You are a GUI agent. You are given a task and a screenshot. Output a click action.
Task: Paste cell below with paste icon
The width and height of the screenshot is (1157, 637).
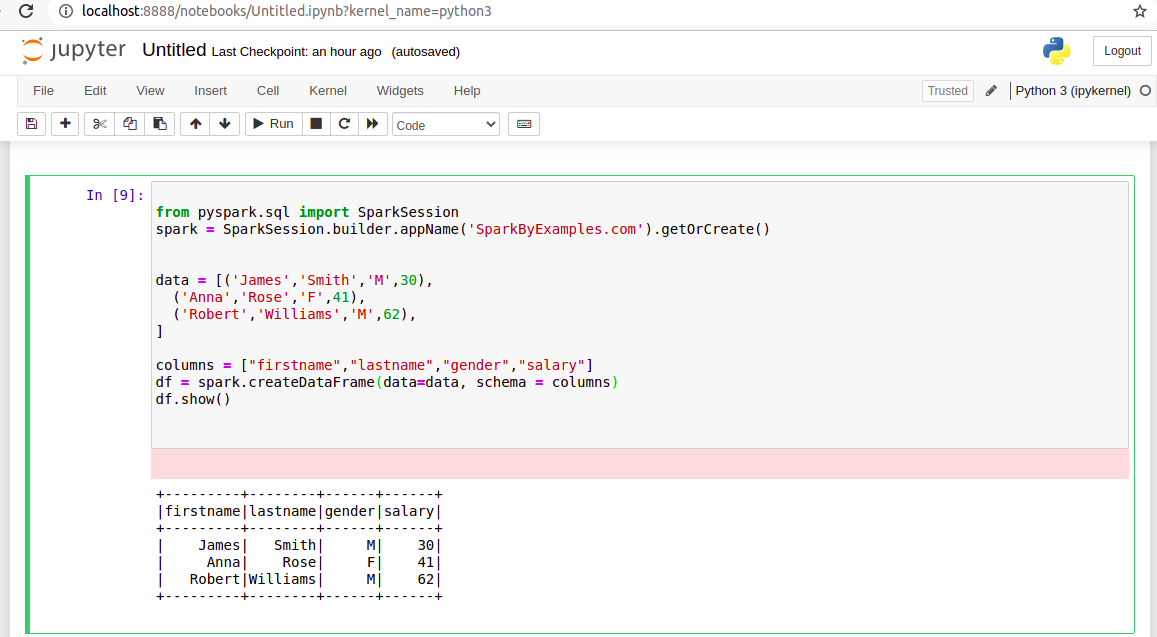tap(160, 123)
